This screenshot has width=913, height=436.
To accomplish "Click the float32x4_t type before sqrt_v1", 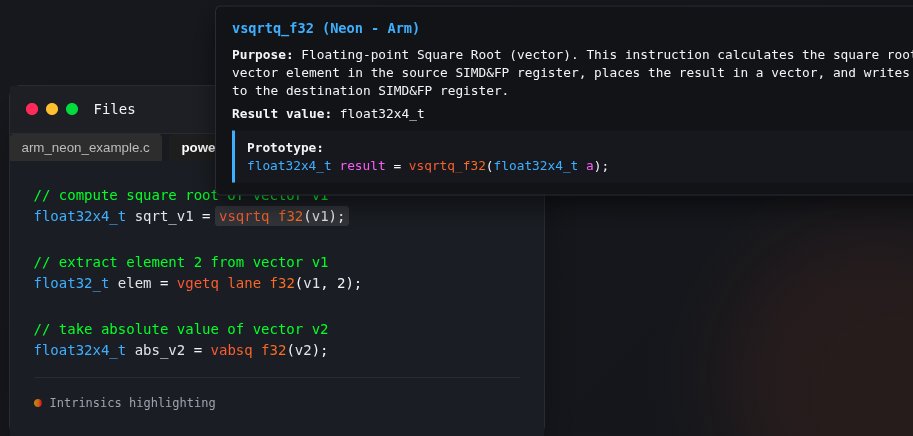I will [x=80, y=217].
